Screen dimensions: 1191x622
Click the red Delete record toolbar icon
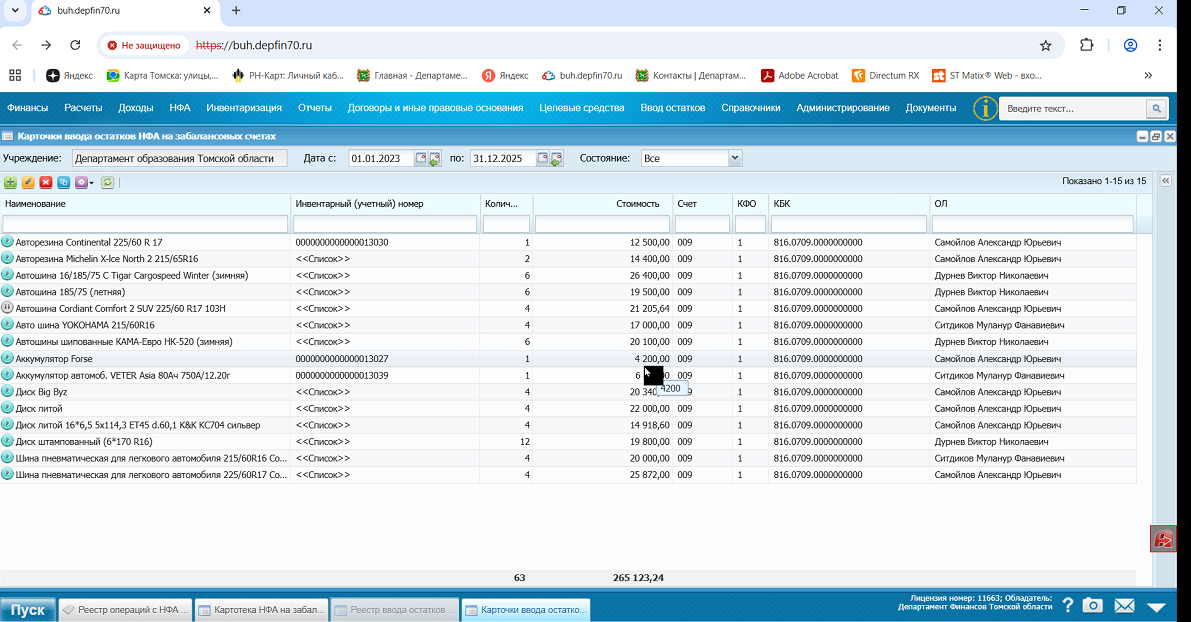46,182
